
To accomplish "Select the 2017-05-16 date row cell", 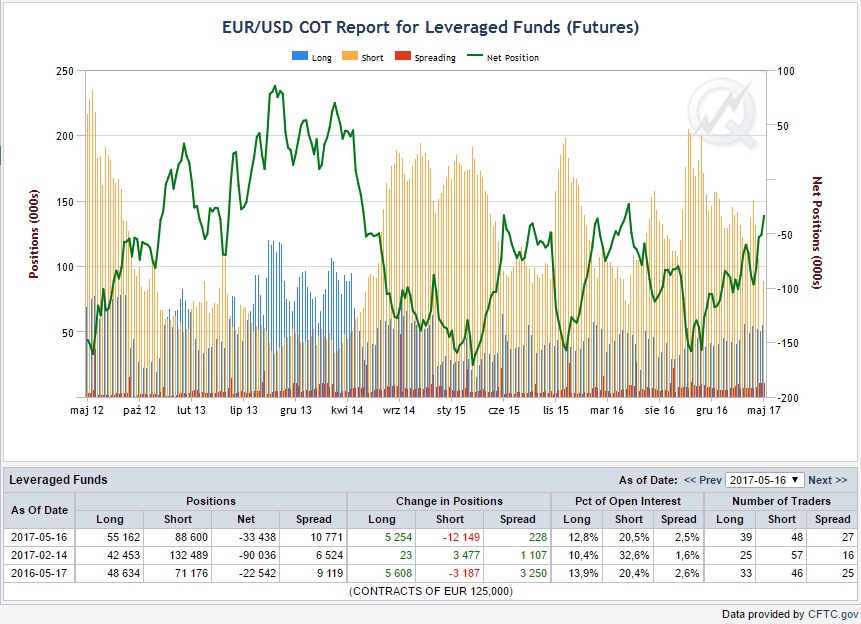I will [x=39, y=537].
